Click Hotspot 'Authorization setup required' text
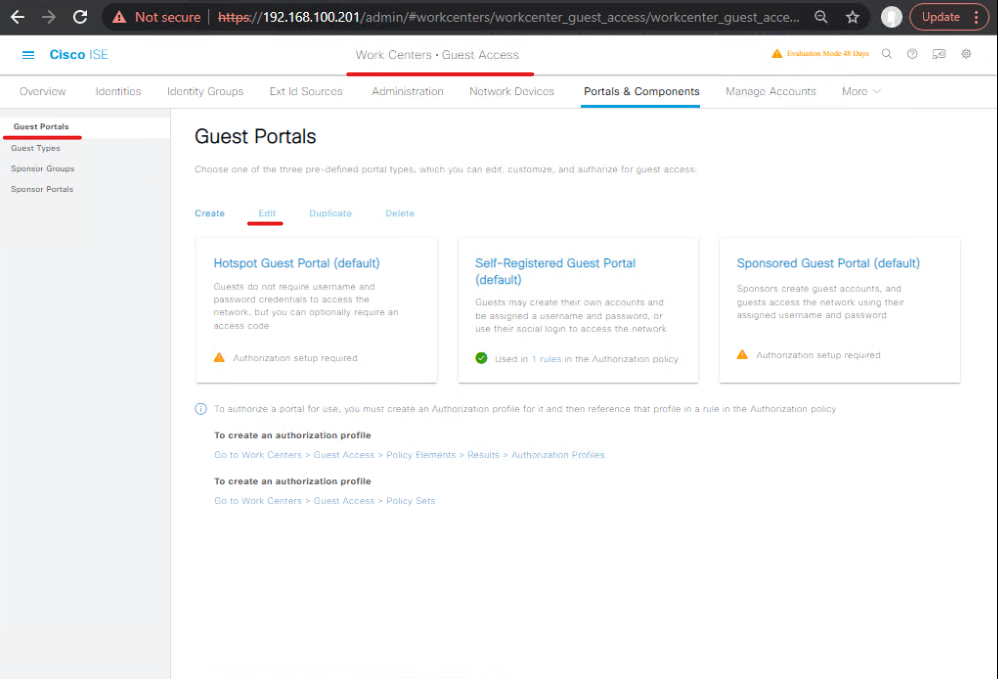Screen dimensions: 998x679 (x=295, y=358)
